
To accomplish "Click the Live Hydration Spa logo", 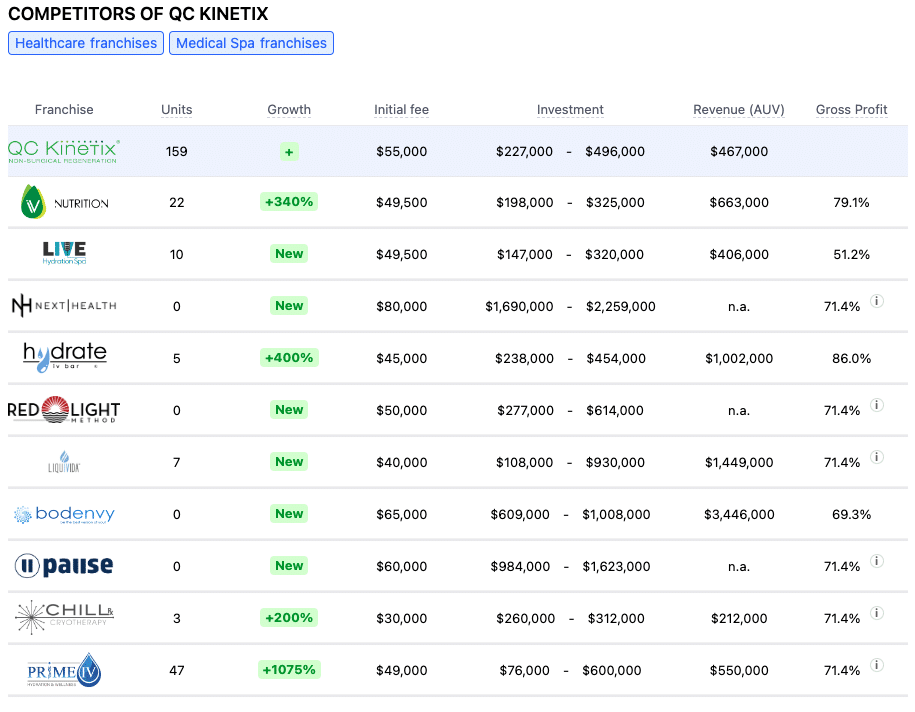I will pyautogui.click(x=64, y=253).
